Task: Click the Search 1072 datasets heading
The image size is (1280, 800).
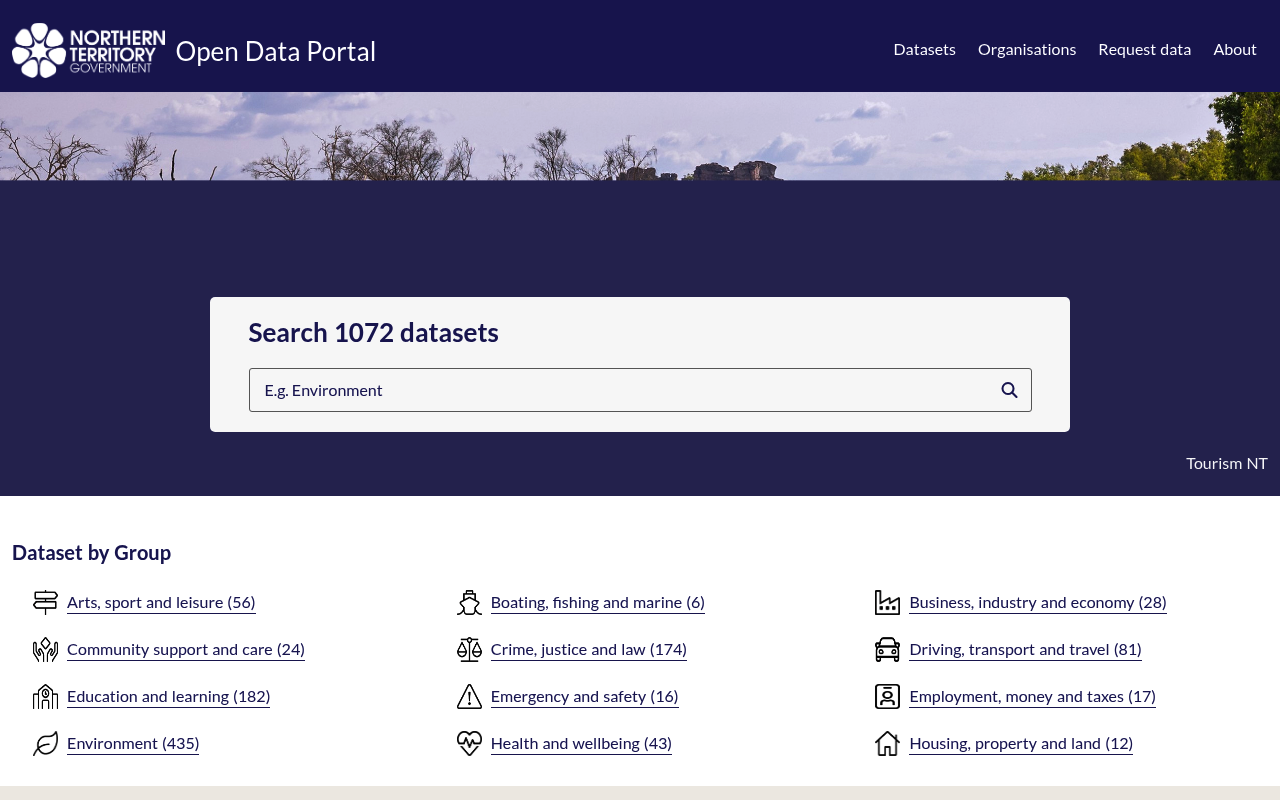Action: pyautogui.click(x=373, y=333)
